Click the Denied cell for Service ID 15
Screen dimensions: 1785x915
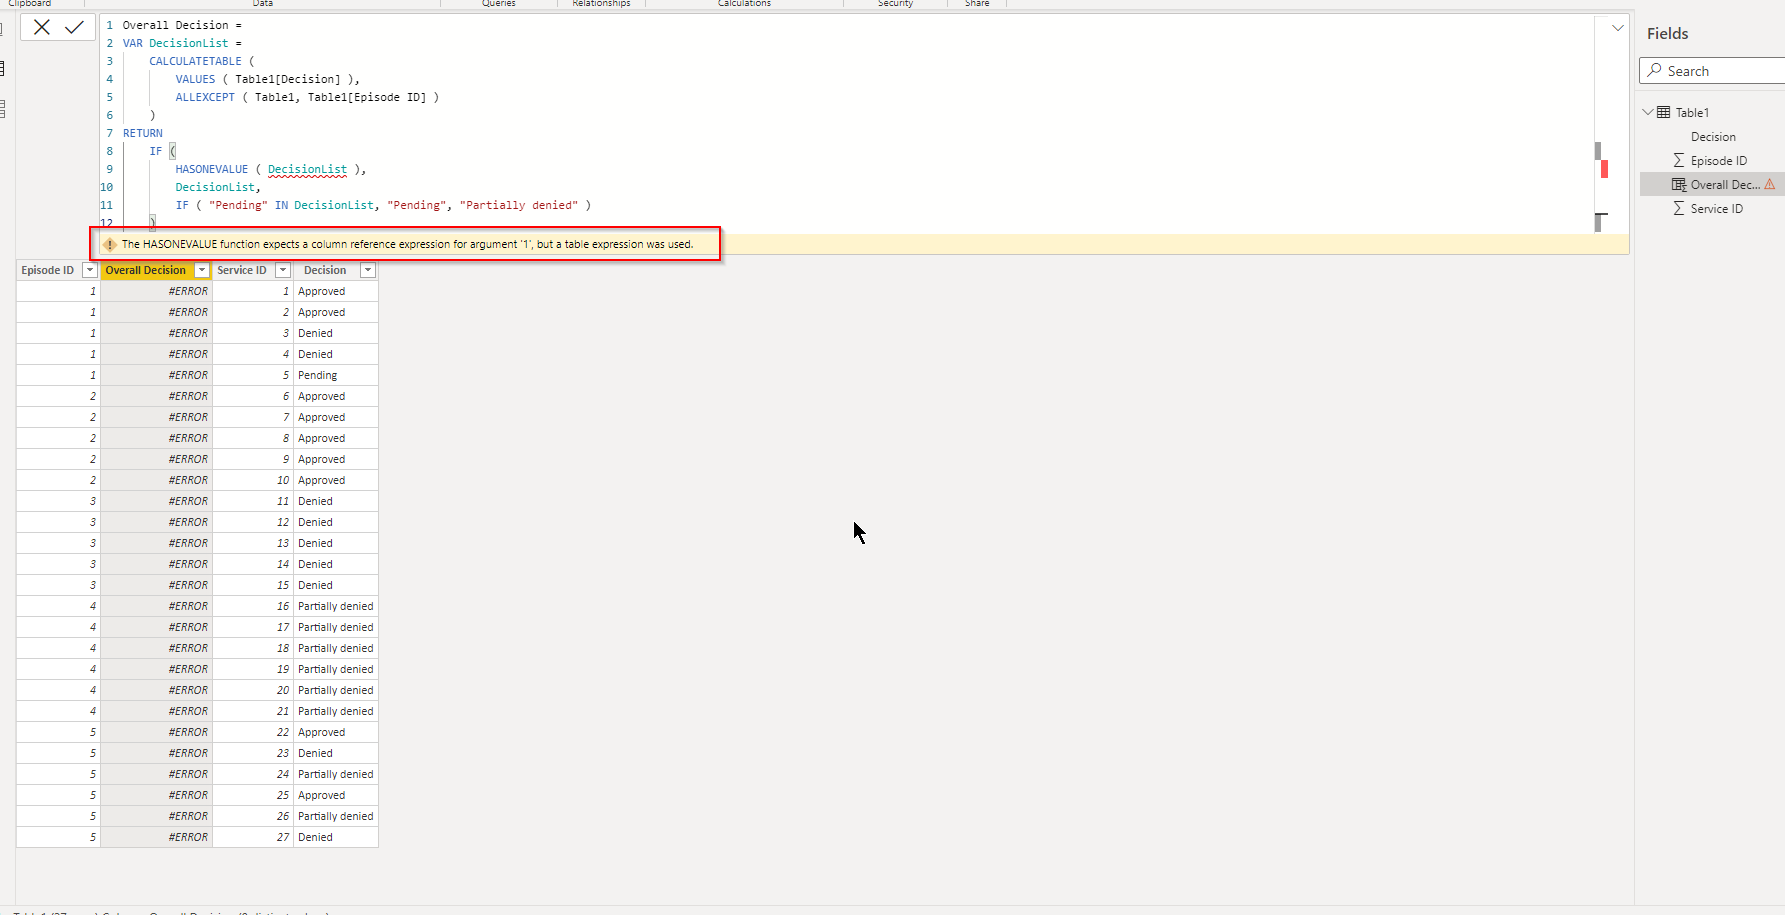coord(336,585)
